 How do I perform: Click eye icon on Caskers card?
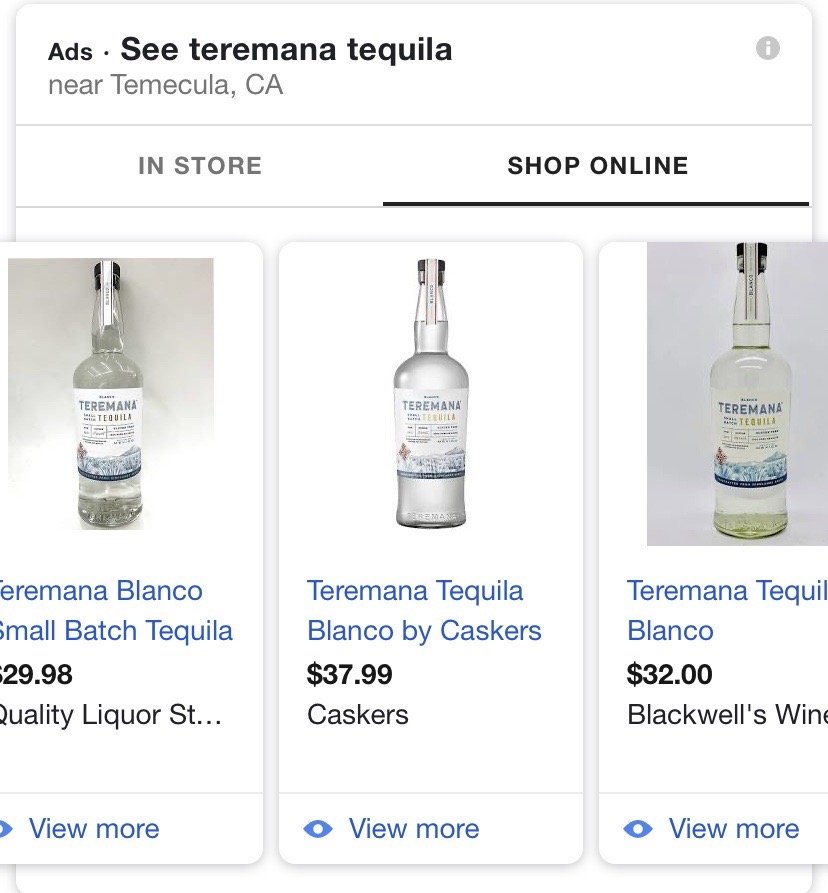point(318,829)
